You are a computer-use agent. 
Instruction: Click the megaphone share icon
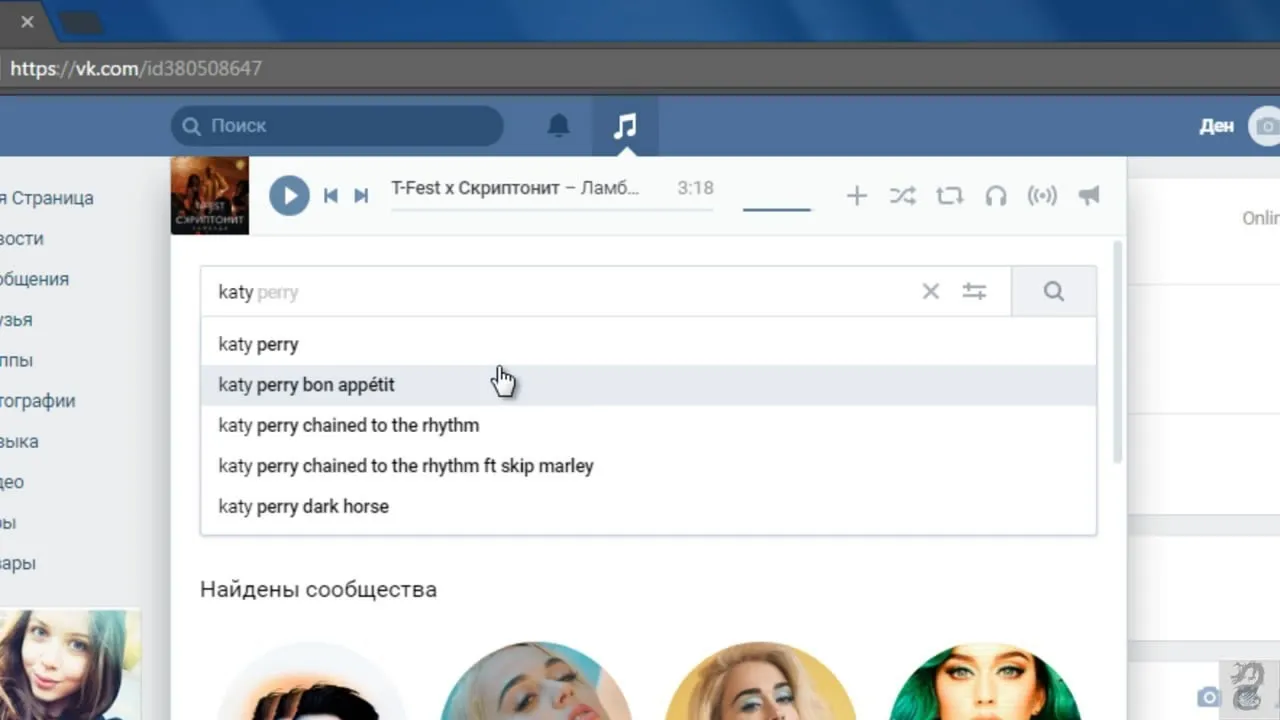[1089, 196]
